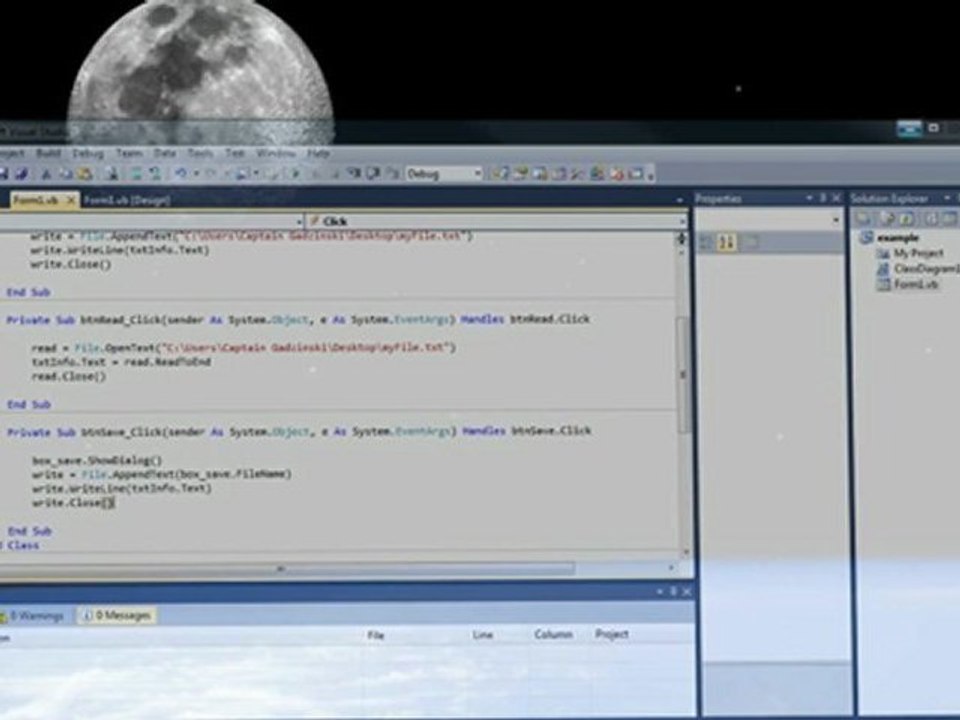Toggle Show All Files in Solution Explorer
The height and width of the screenshot is (720, 960).
887,219
